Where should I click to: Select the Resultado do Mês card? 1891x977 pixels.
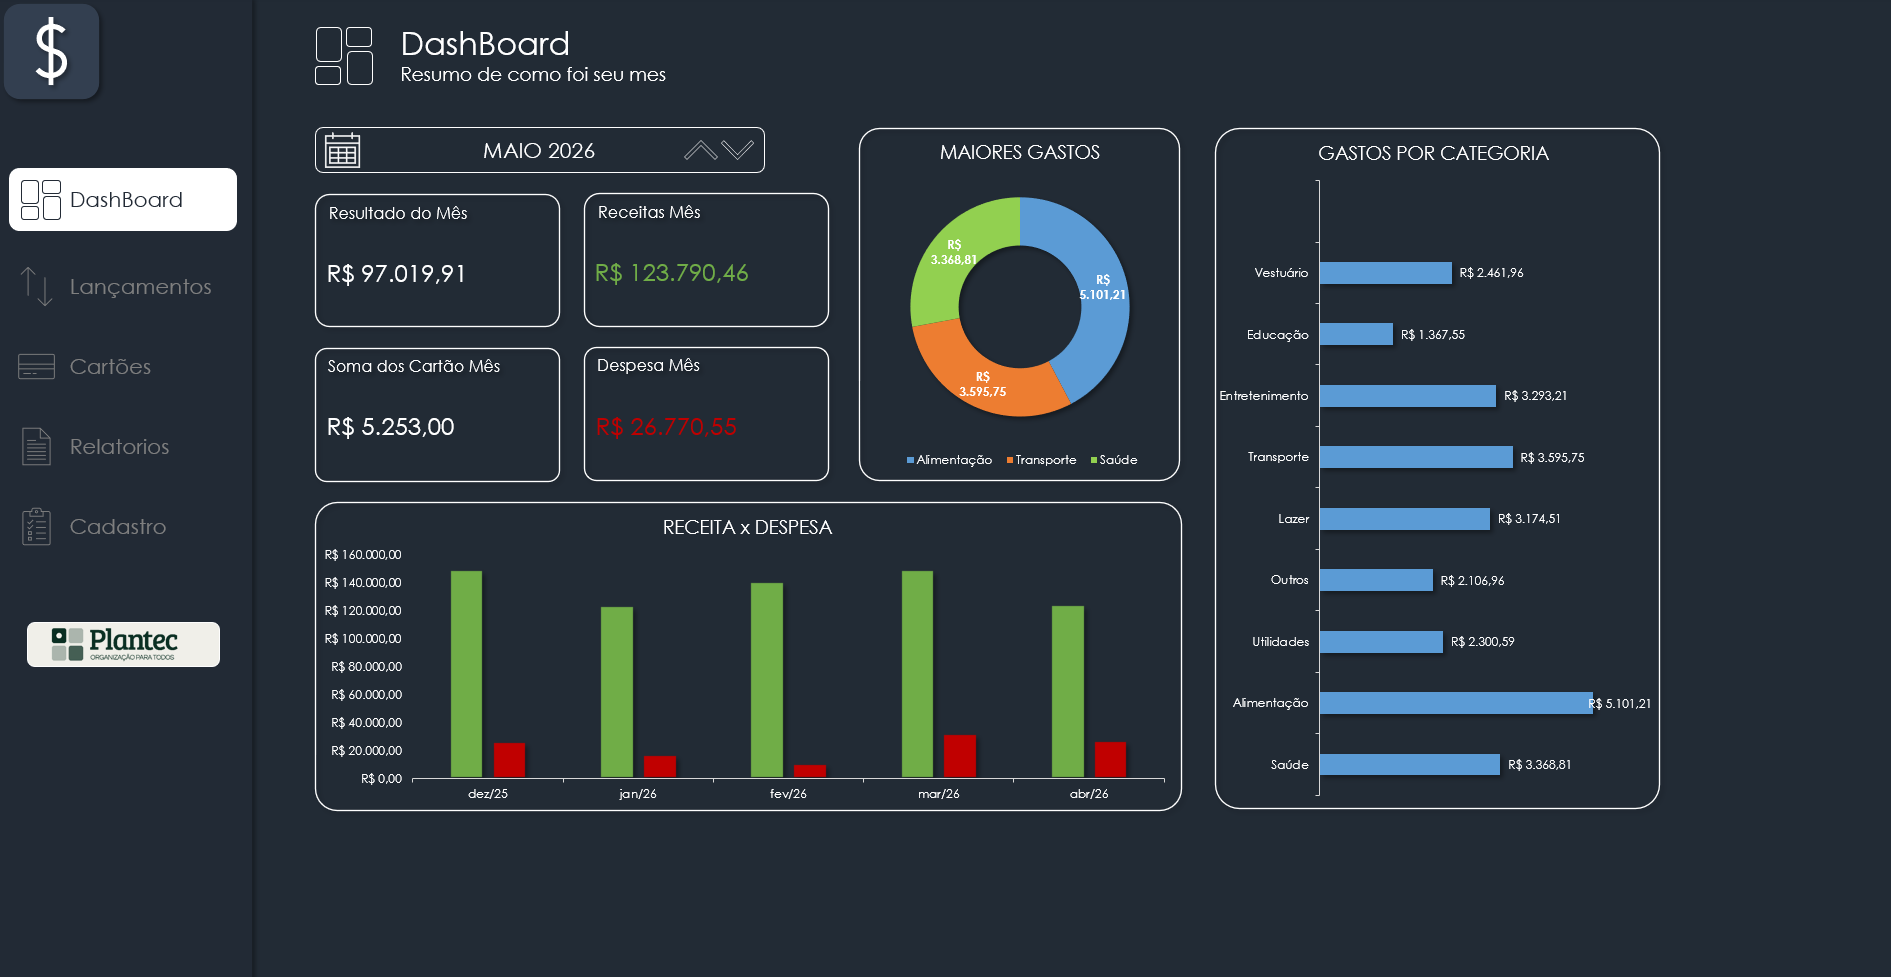point(437,260)
